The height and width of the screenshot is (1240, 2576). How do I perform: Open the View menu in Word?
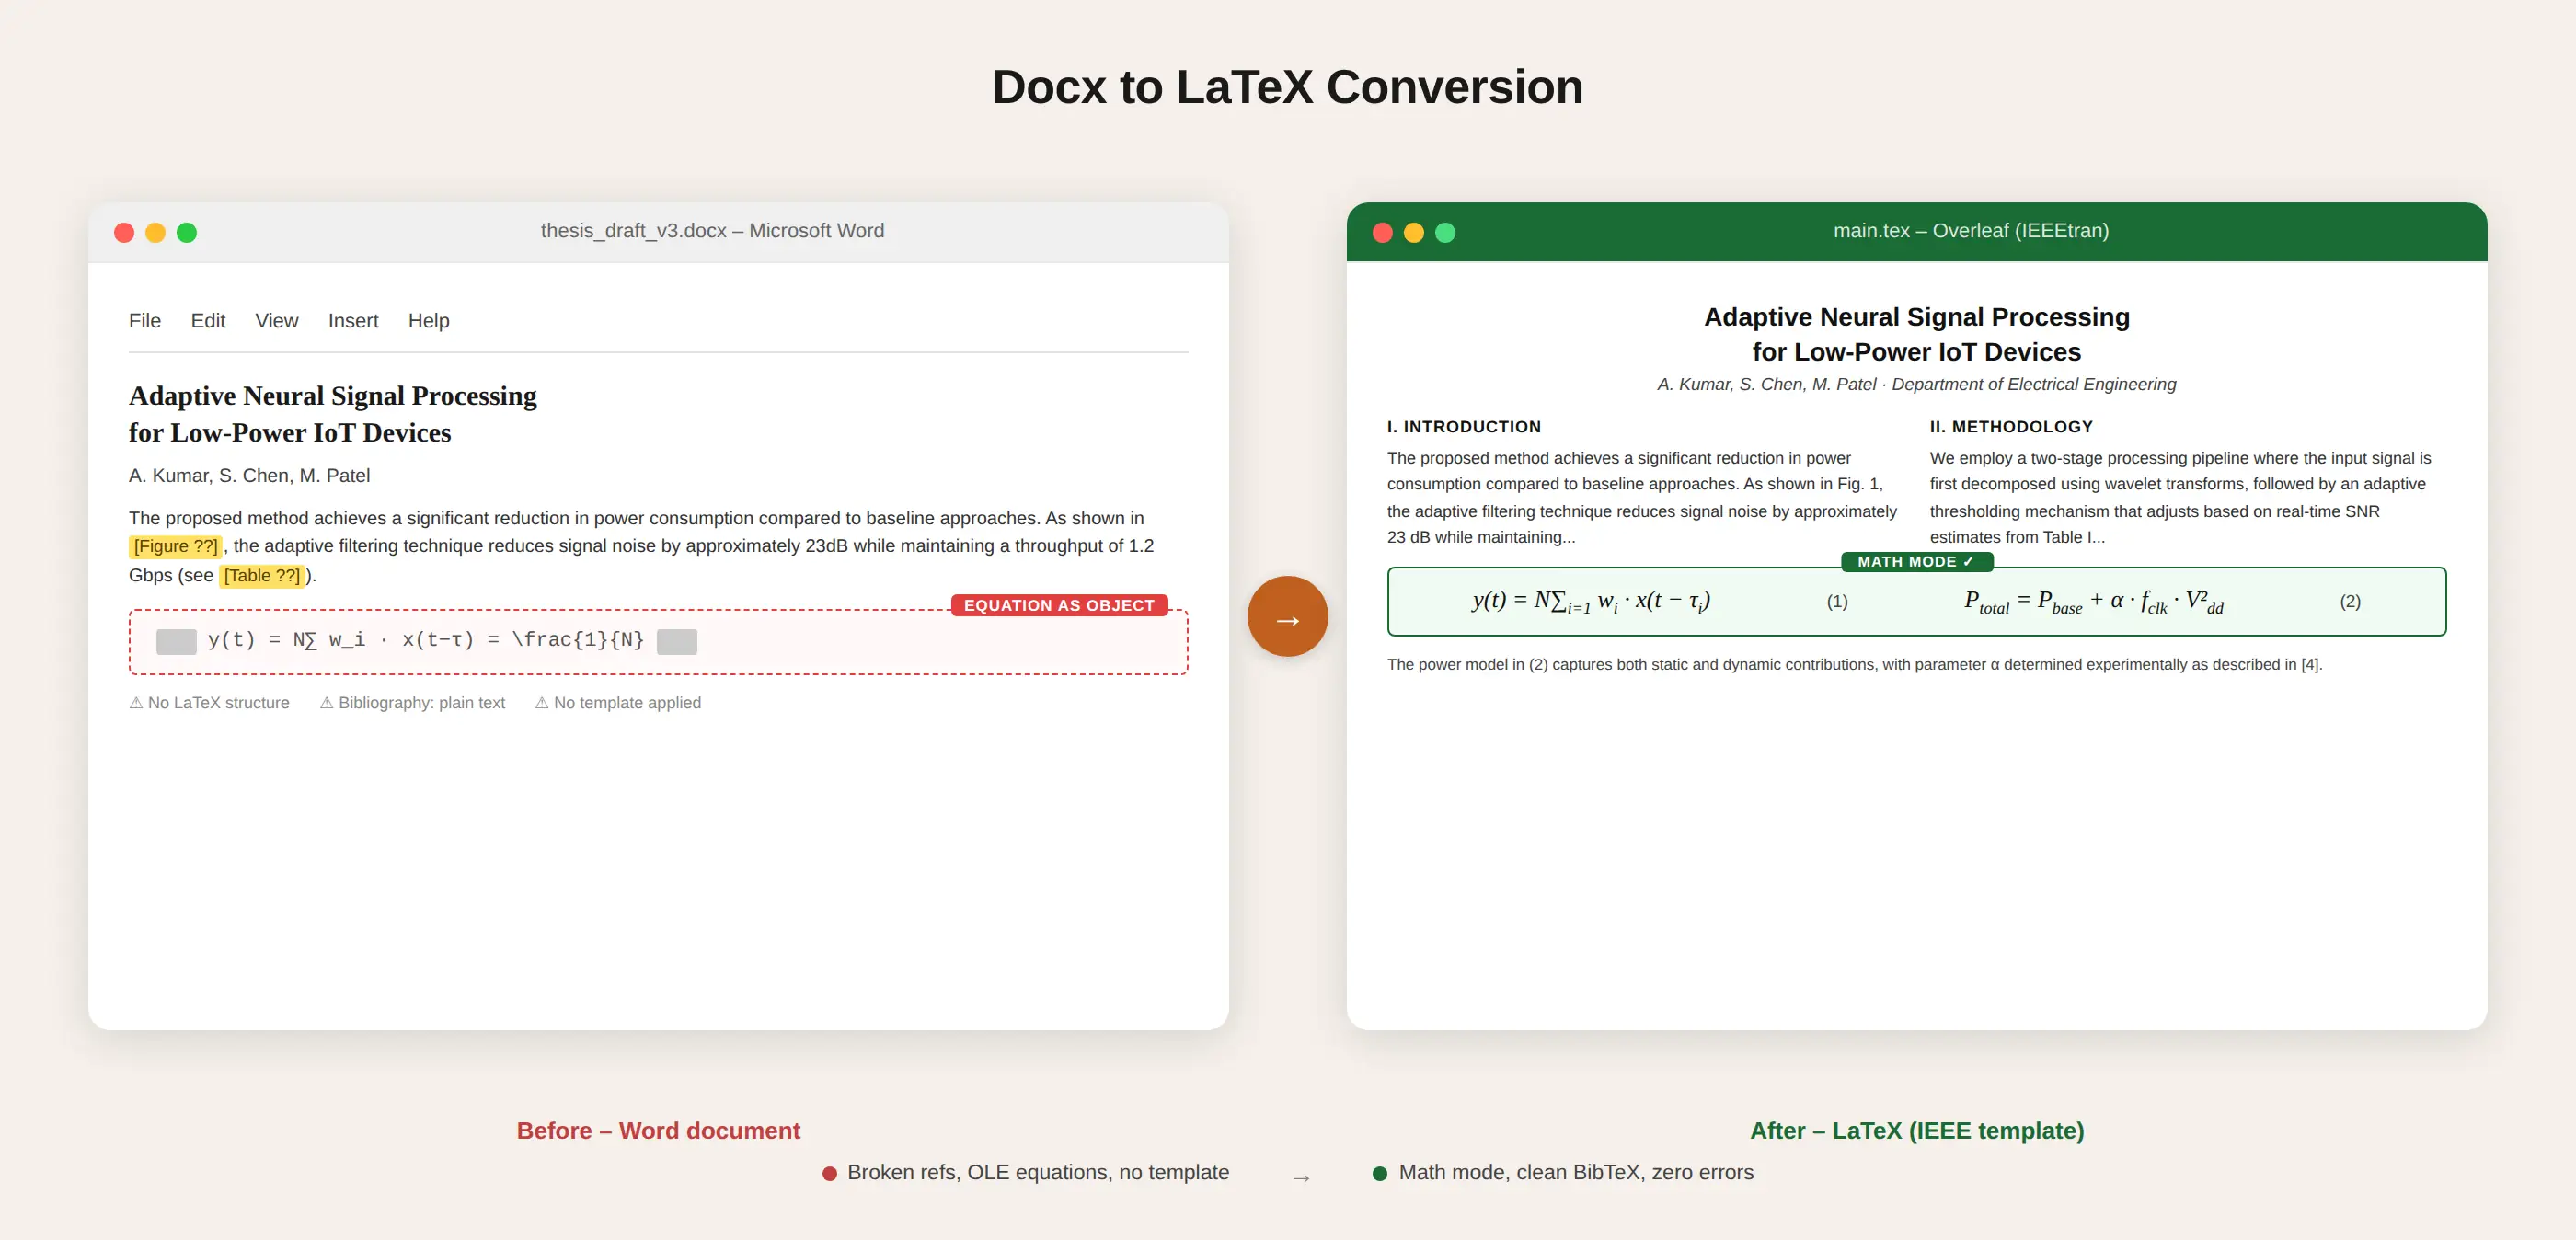pyautogui.click(x=276, y=321)
